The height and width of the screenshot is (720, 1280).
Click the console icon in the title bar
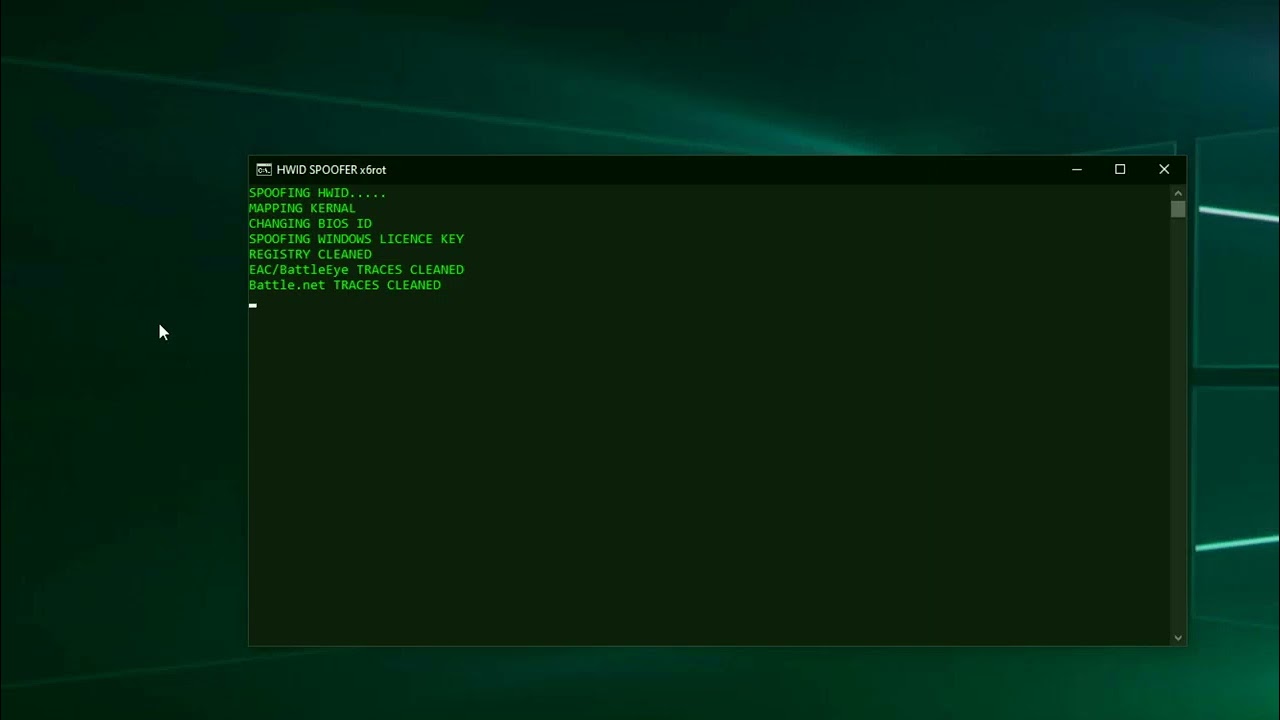264,170
